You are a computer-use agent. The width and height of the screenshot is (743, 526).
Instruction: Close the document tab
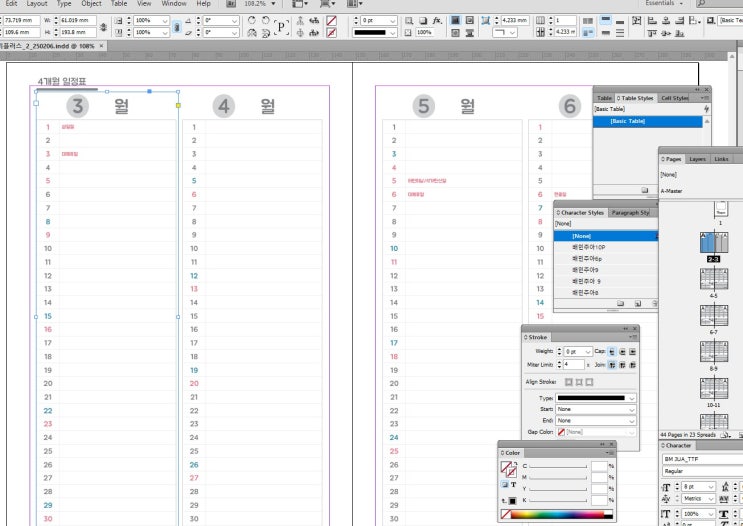(x=101, y=46)
